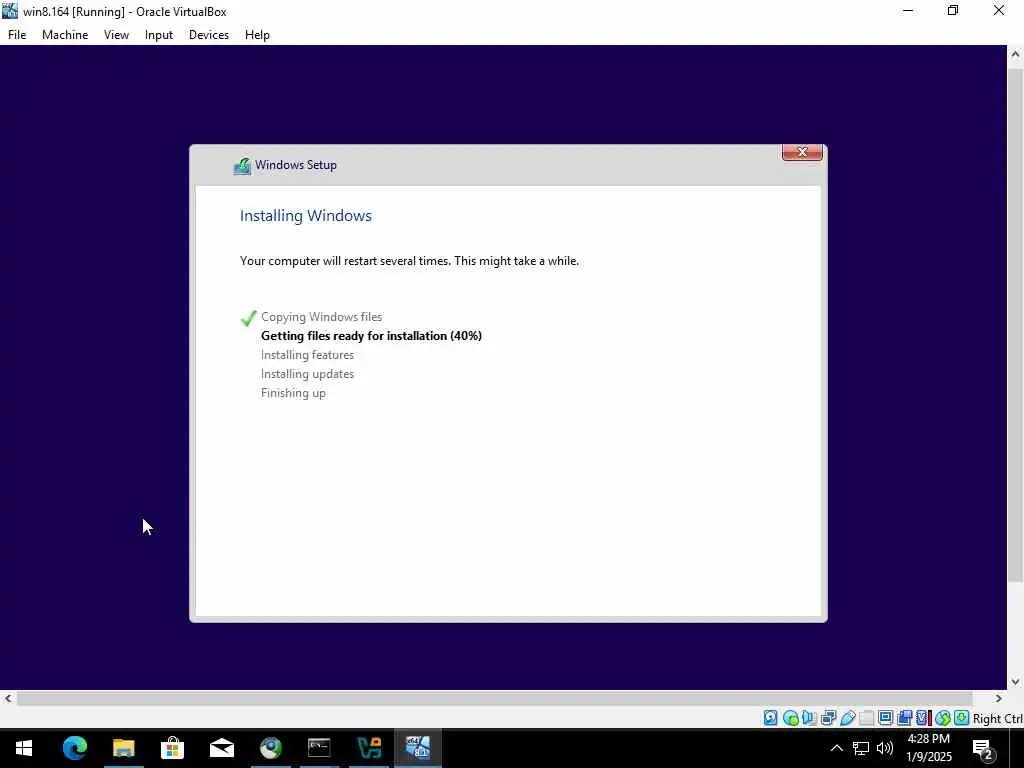Screen dimensions: 1024x768
Task: Select the 'Copying Windows files' step text
Action: [321, 317]
